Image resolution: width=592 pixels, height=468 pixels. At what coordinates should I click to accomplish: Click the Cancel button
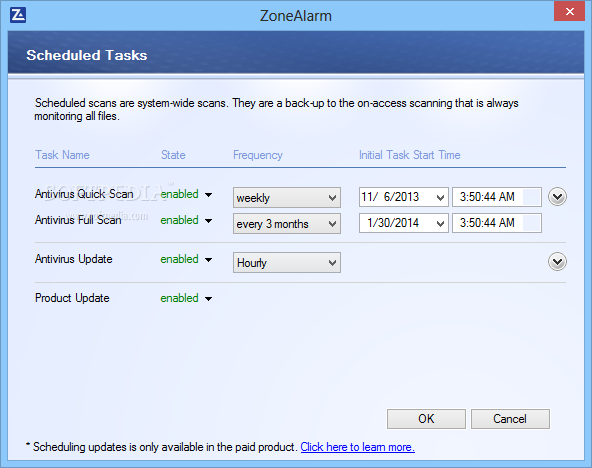point(510,419)
